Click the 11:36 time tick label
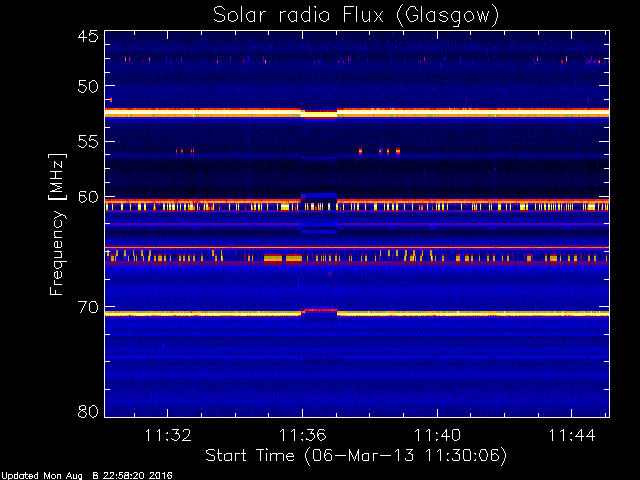 point(302,436)
